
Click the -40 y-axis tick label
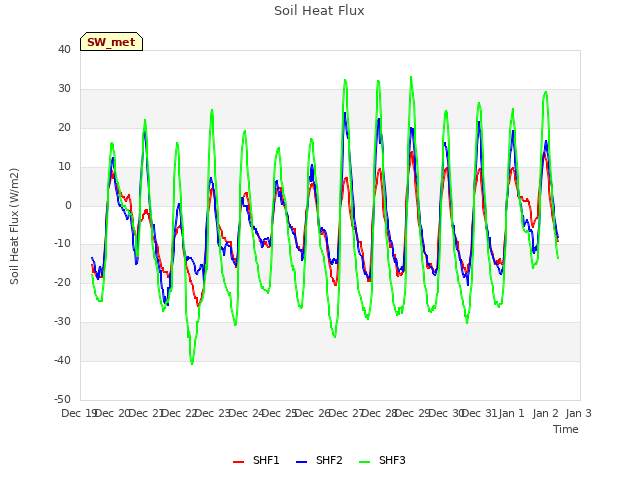click(x=62, y=360)
